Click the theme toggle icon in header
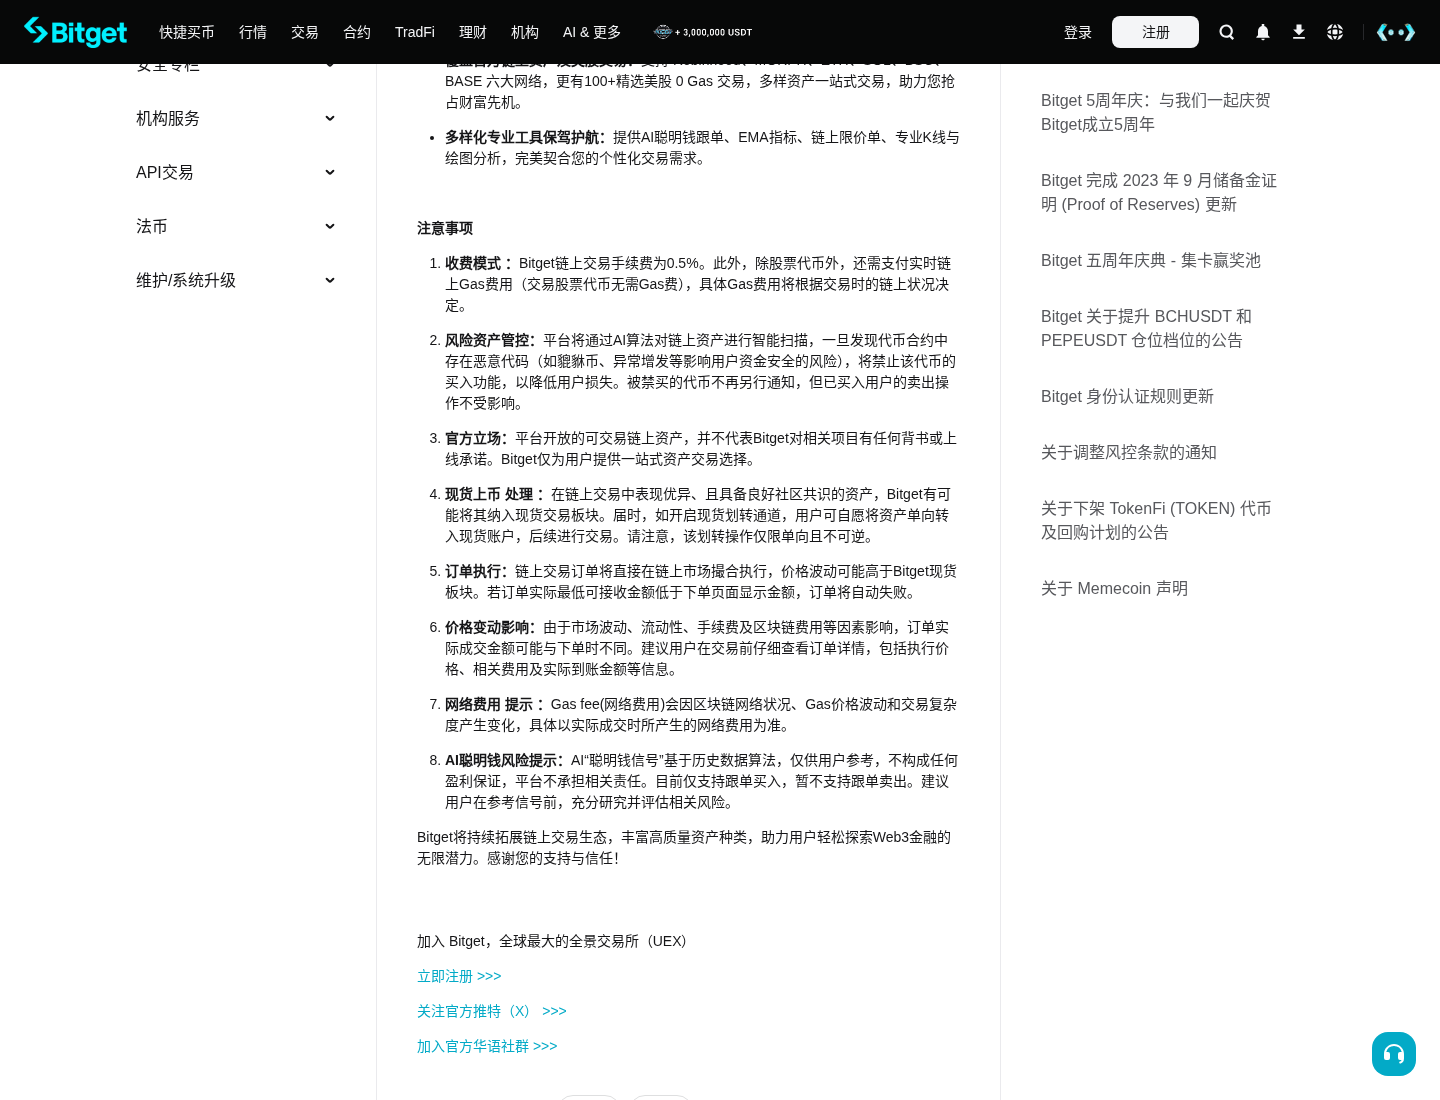 pyautogui.click(x=1396, y=32)
